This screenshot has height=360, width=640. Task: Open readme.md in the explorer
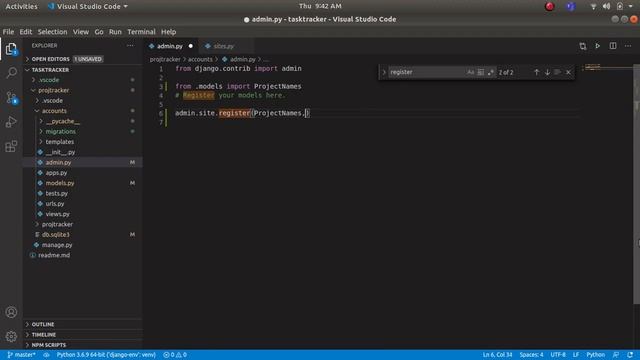tap(54, 255)
